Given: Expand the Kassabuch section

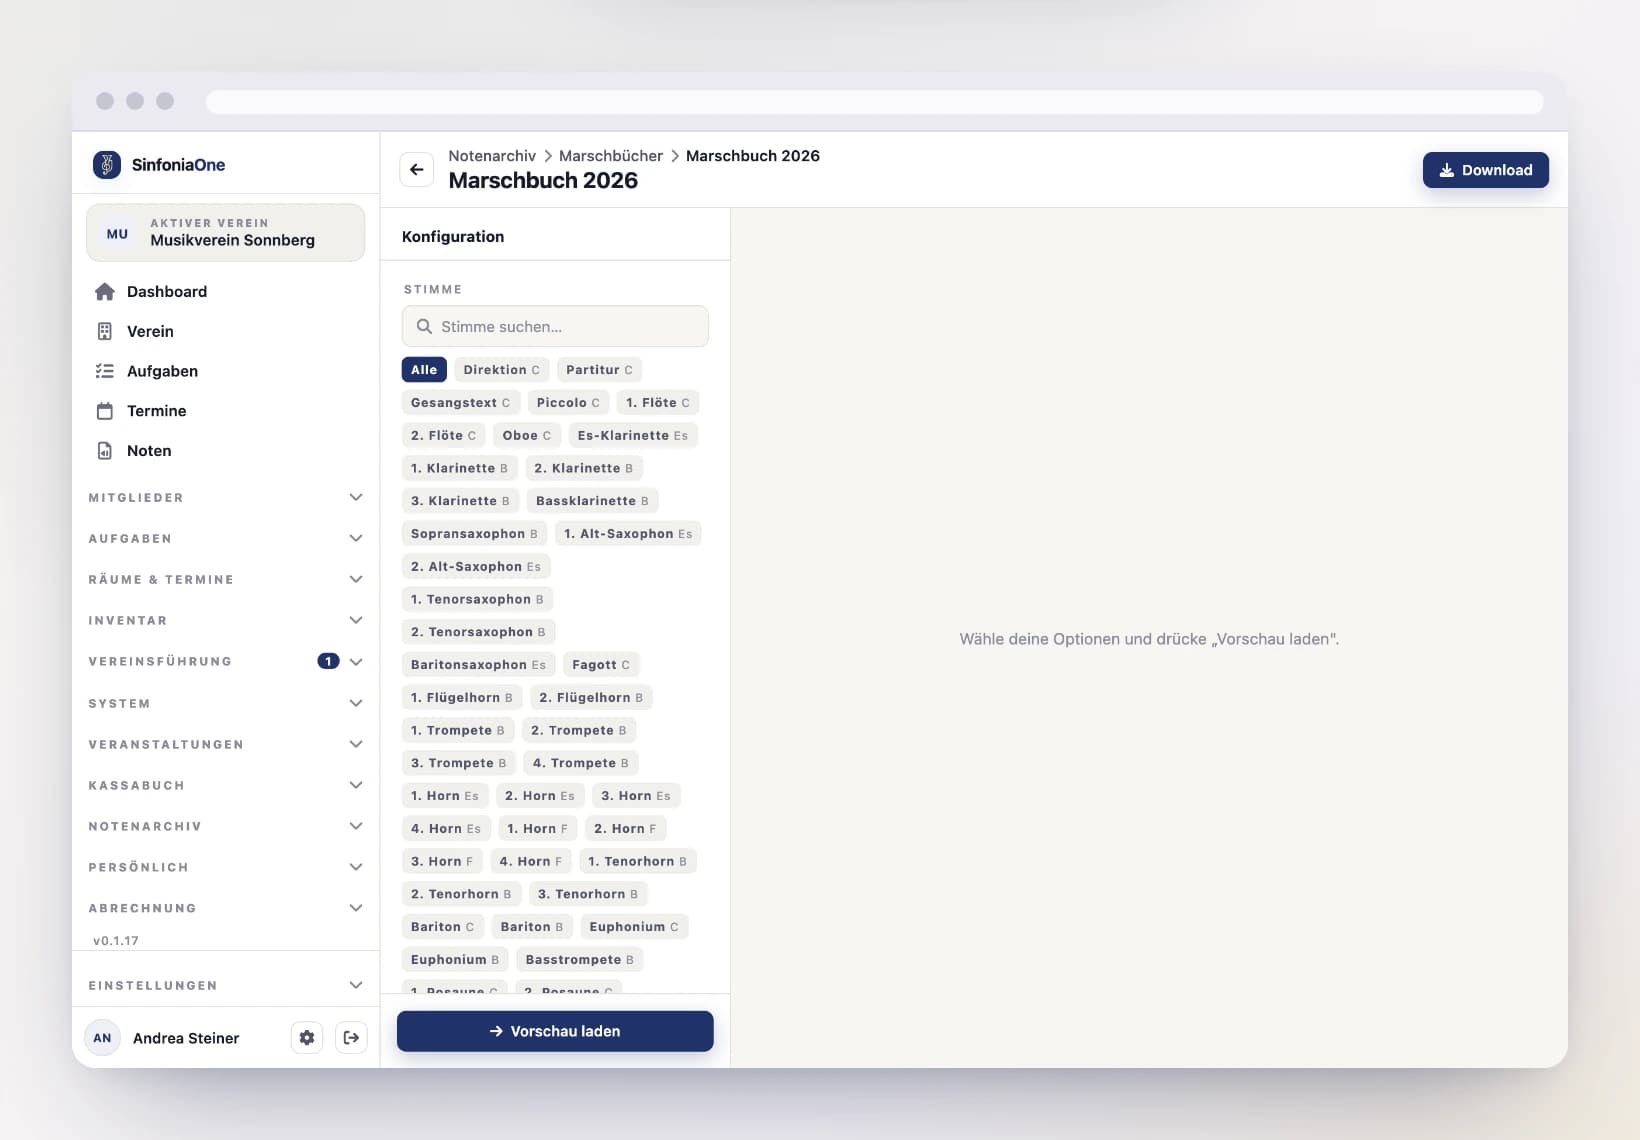Looking at the screenshot, I should (x=226, y=786).
